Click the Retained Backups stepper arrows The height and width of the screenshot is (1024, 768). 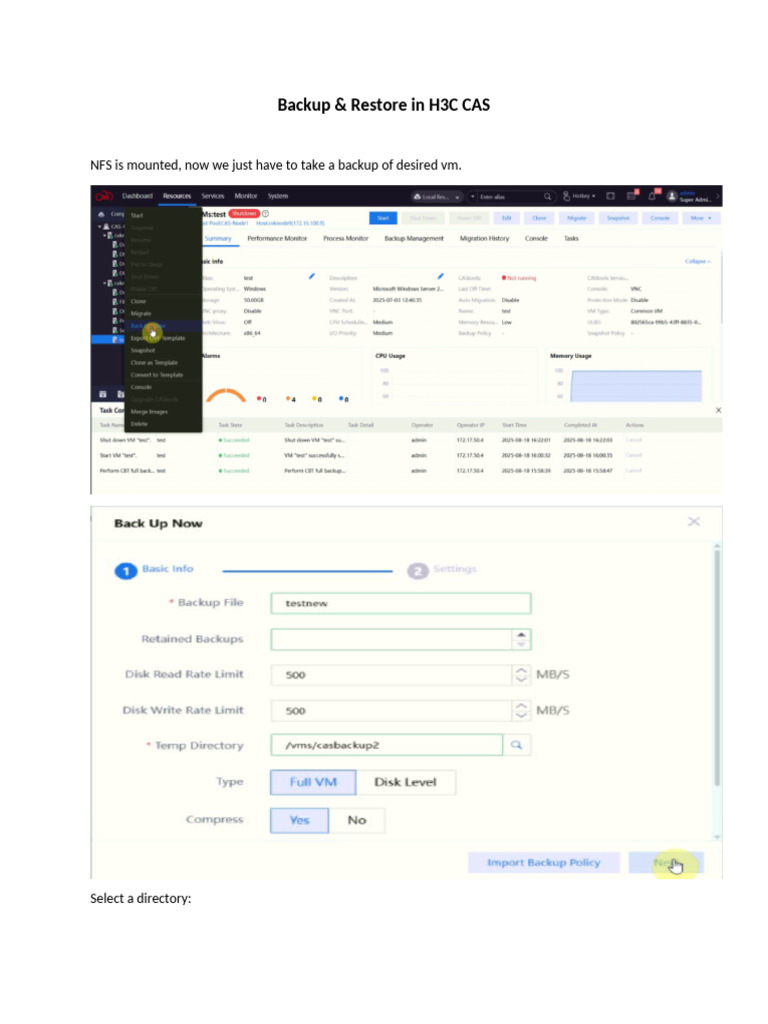[520, 639]
